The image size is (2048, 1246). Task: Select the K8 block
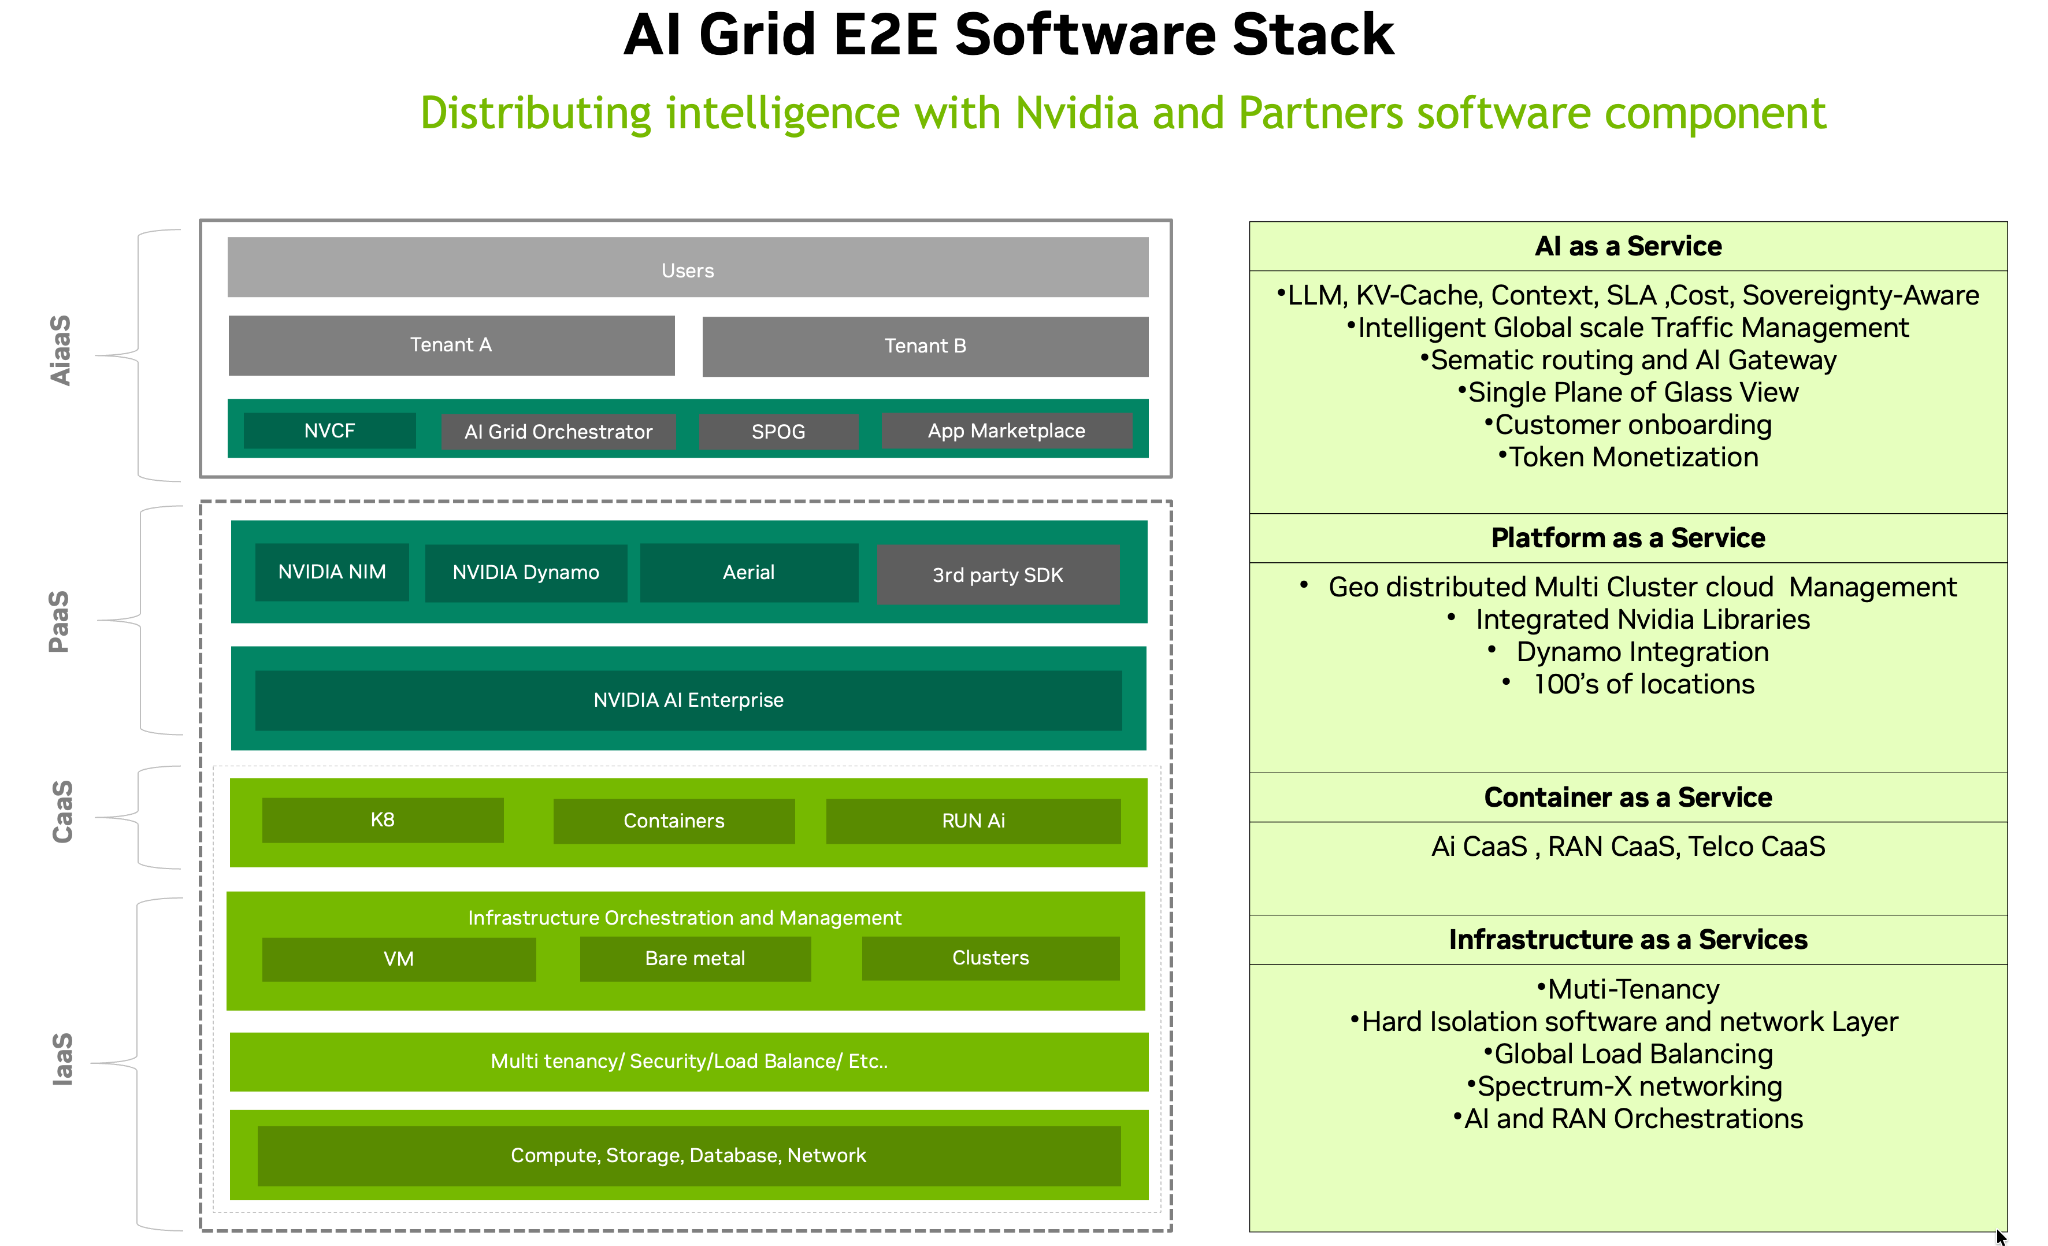[382, 820]
